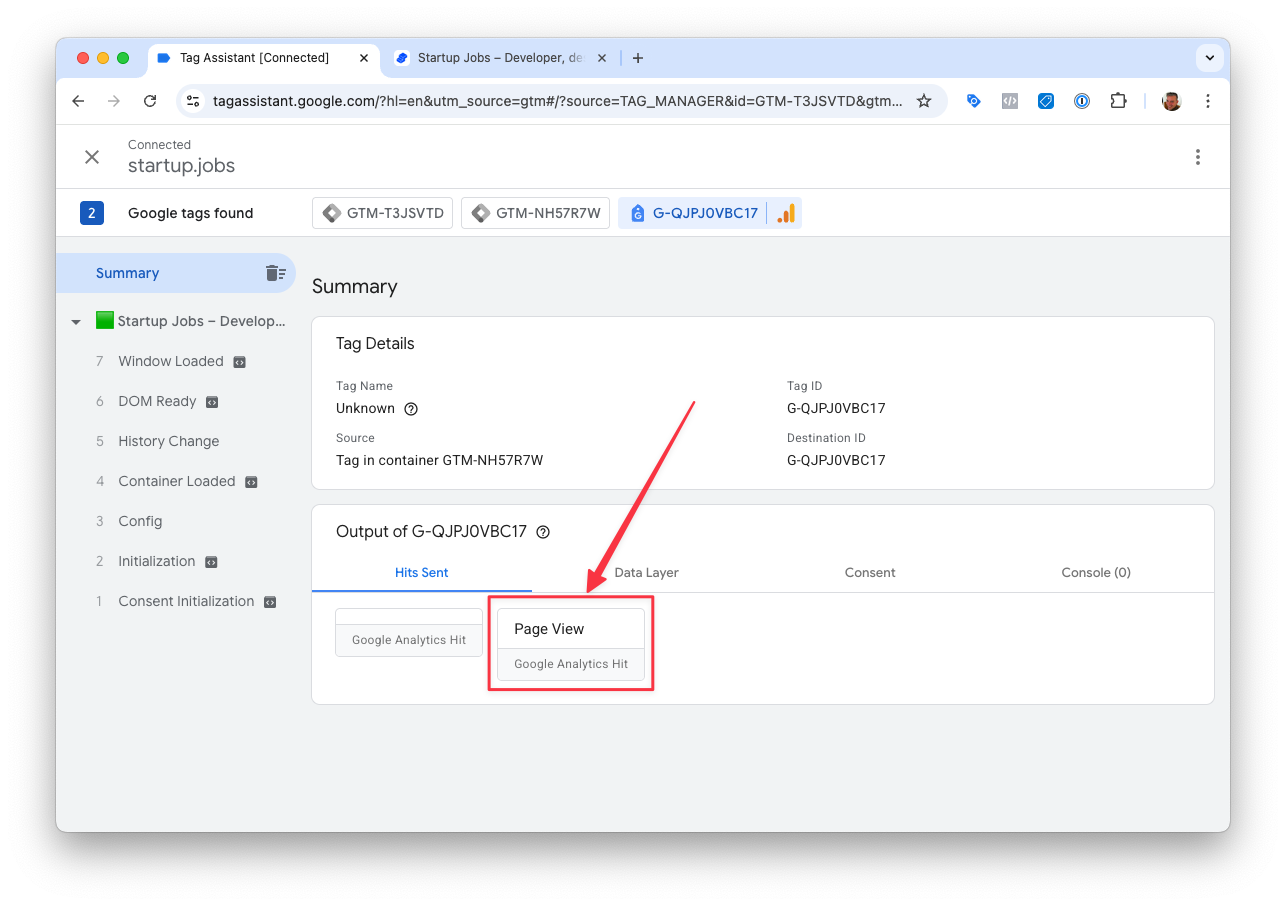Image resolution: width=1286 pixels, height=906 pixels.
Task: Click the code icon next to Container Loaded
Action: 252,482
